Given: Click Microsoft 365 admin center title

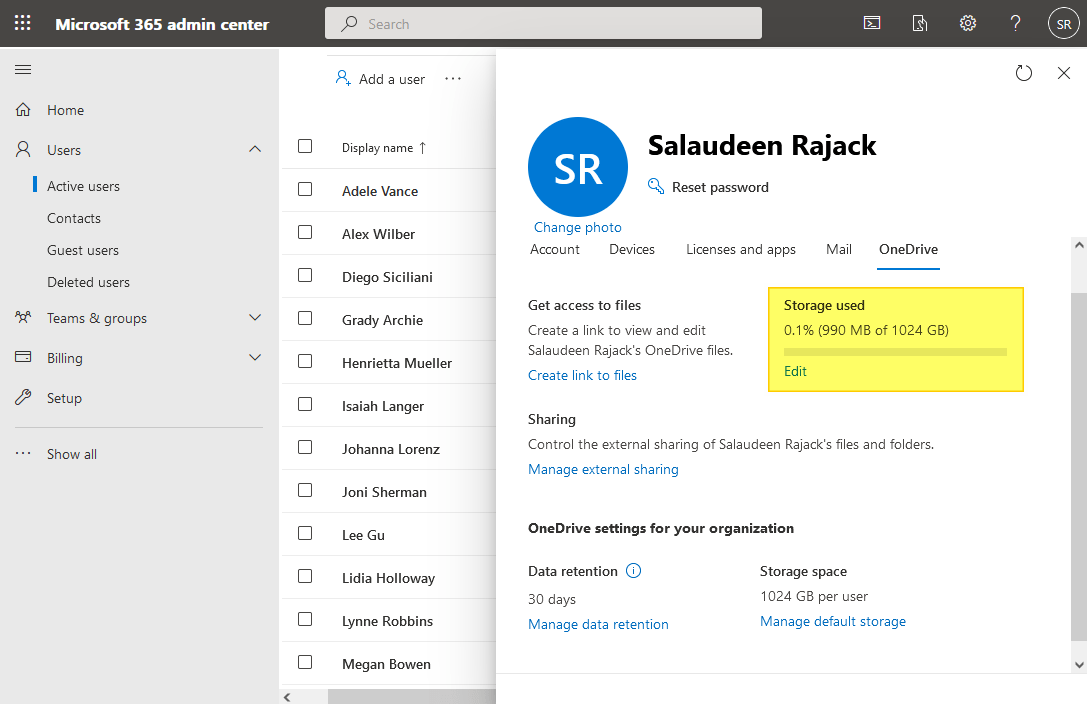Looking at the screenshot, I should coord(162,24).
